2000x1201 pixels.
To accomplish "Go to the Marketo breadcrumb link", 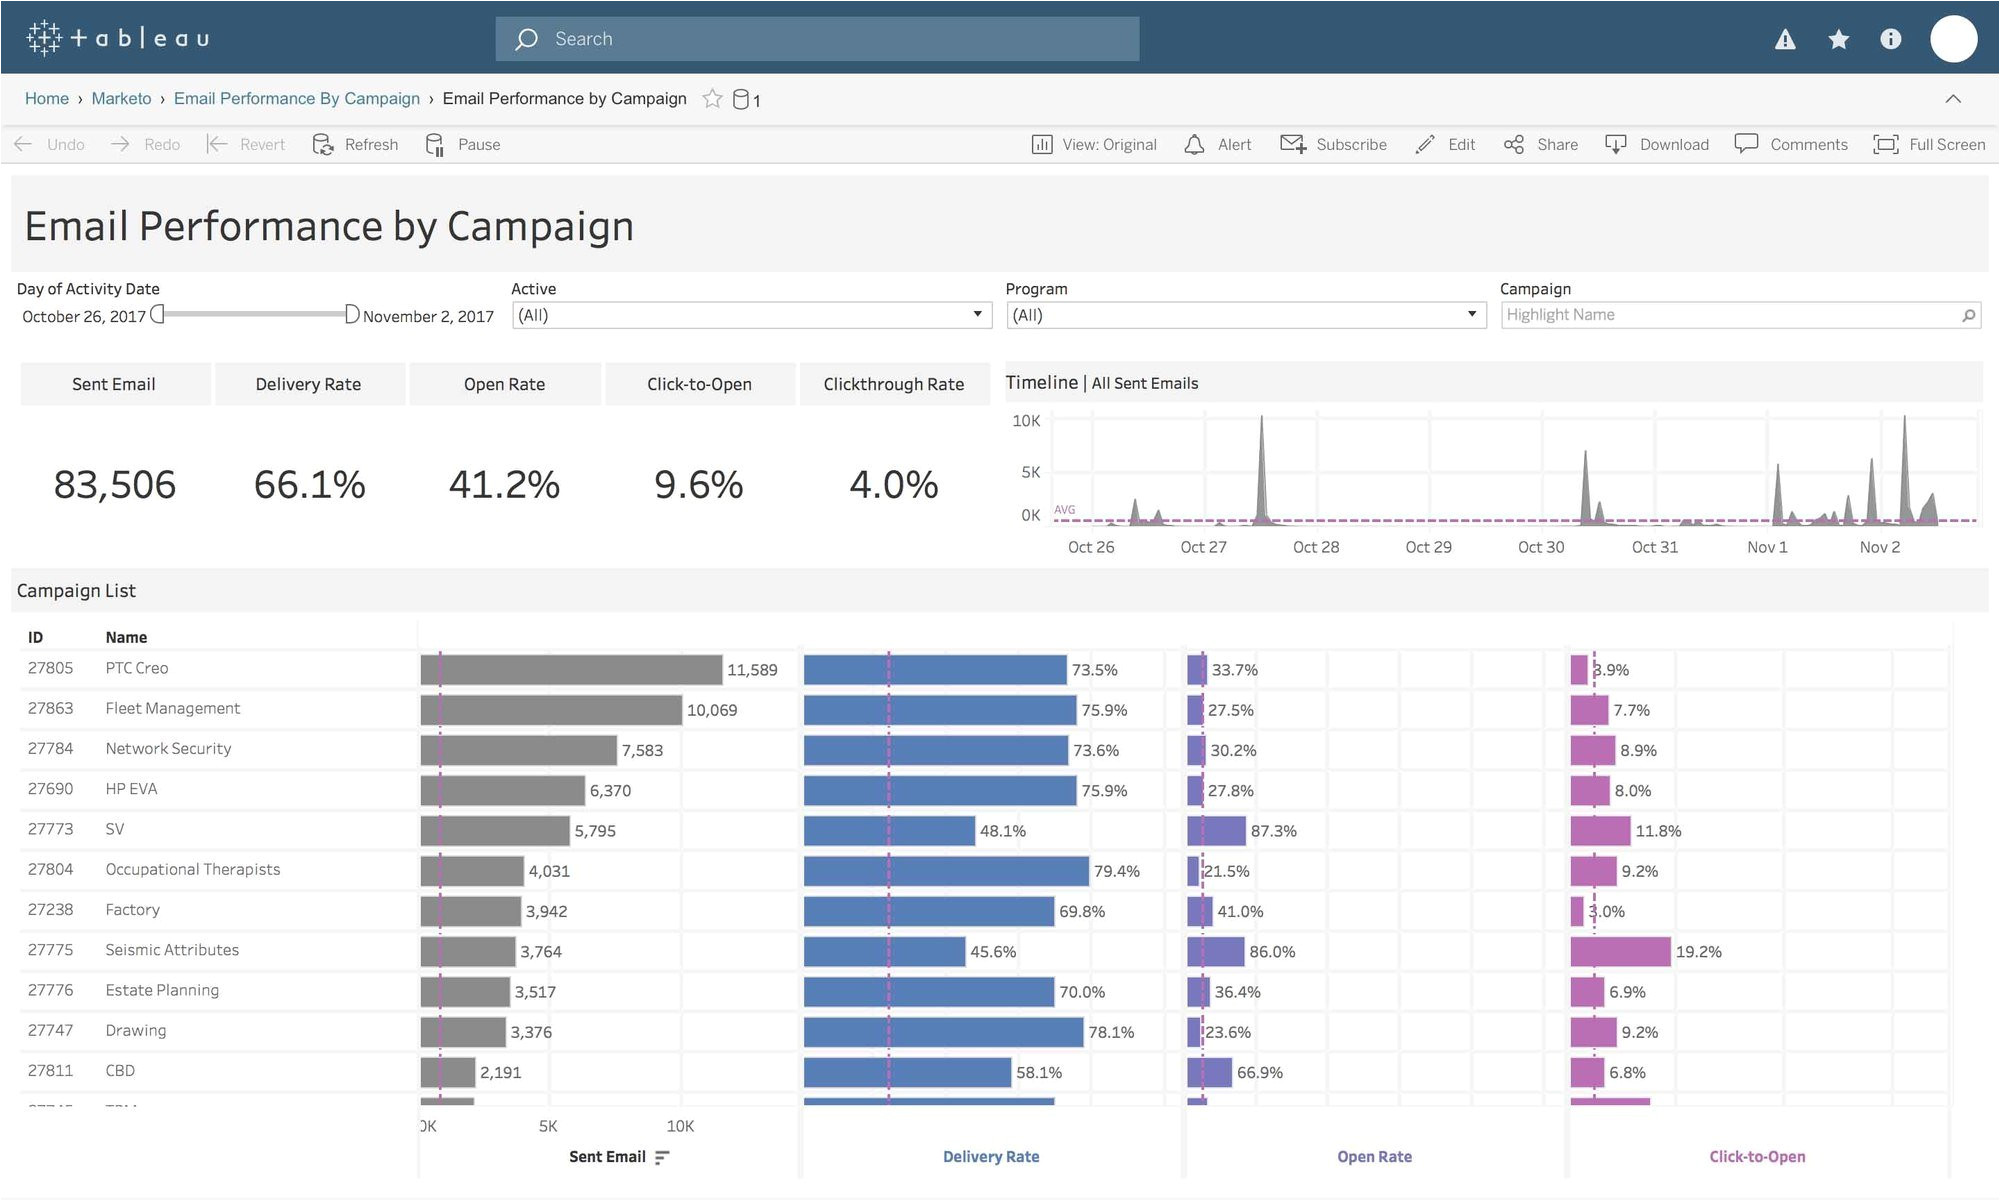I will [x=121, y=98].
